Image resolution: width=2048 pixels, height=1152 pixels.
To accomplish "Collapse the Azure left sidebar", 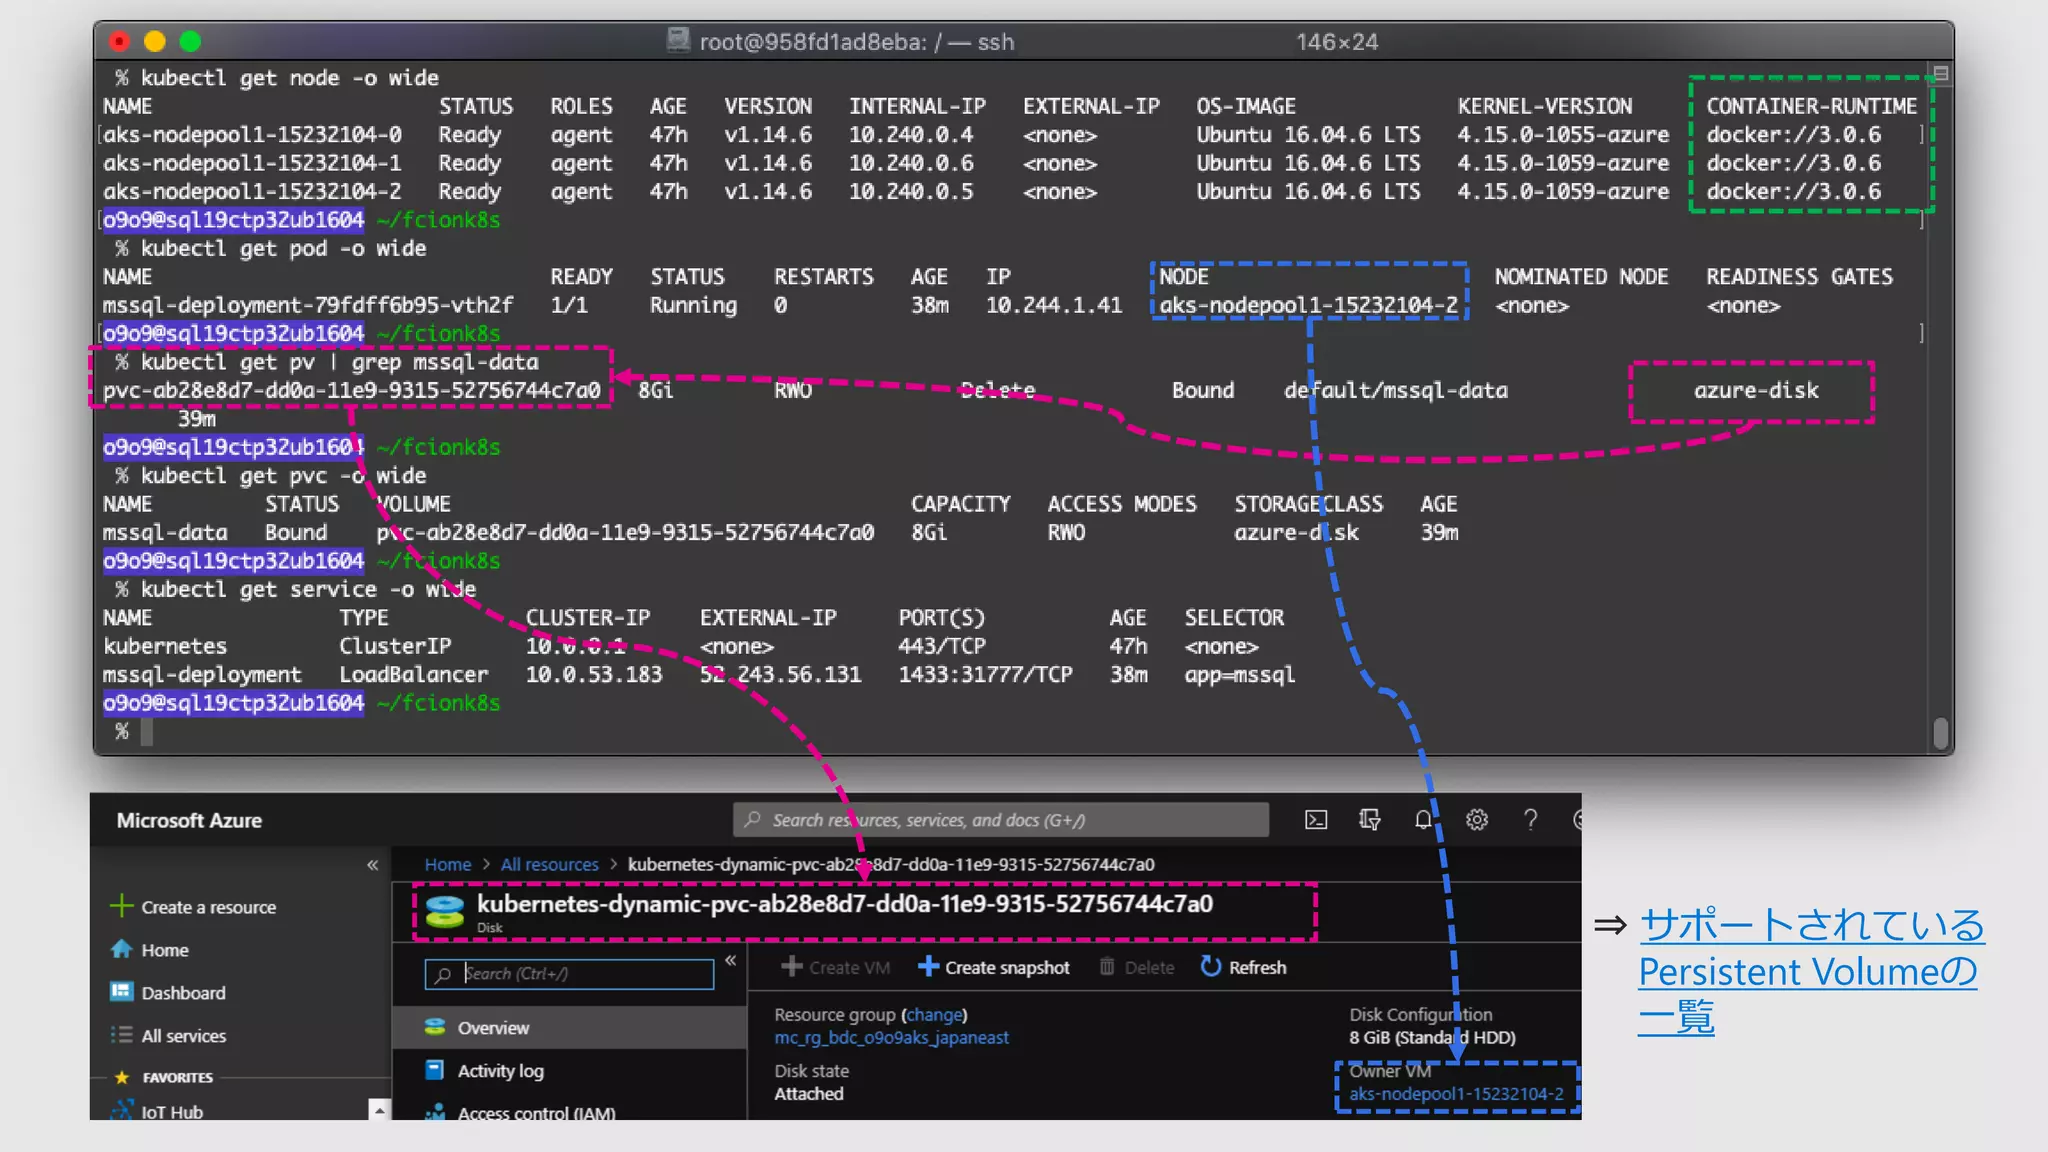I will click(372, 865).
